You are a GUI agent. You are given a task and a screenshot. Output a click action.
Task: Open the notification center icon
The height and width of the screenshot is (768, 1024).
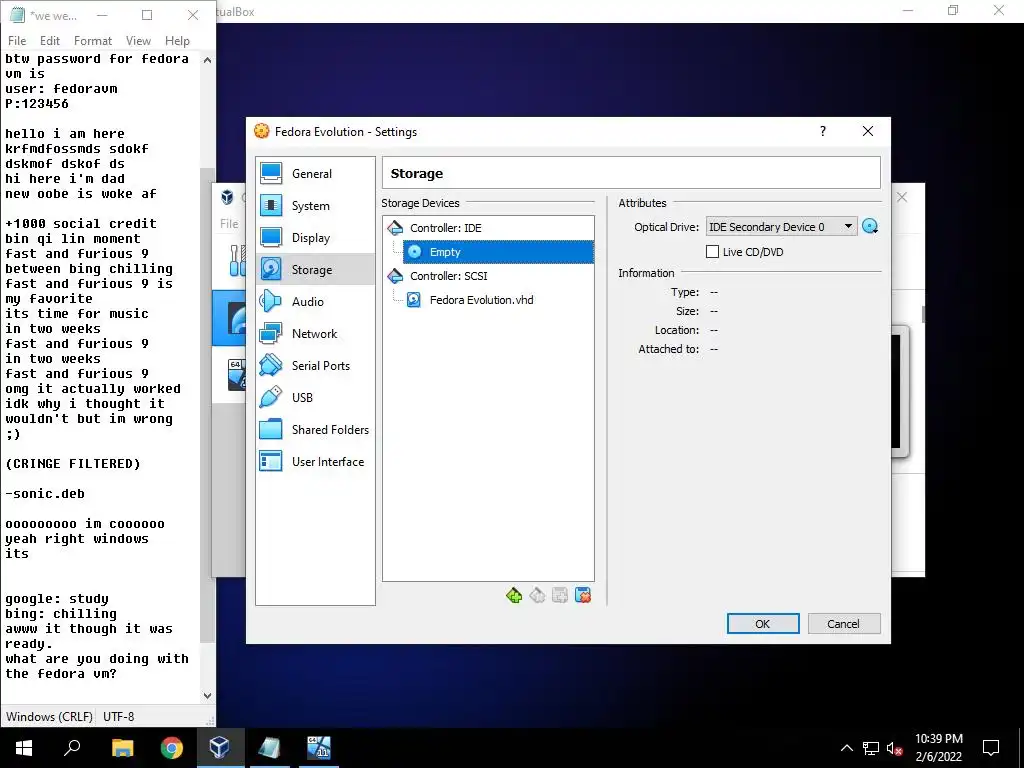pyautogui.click(x=991, y=748)
